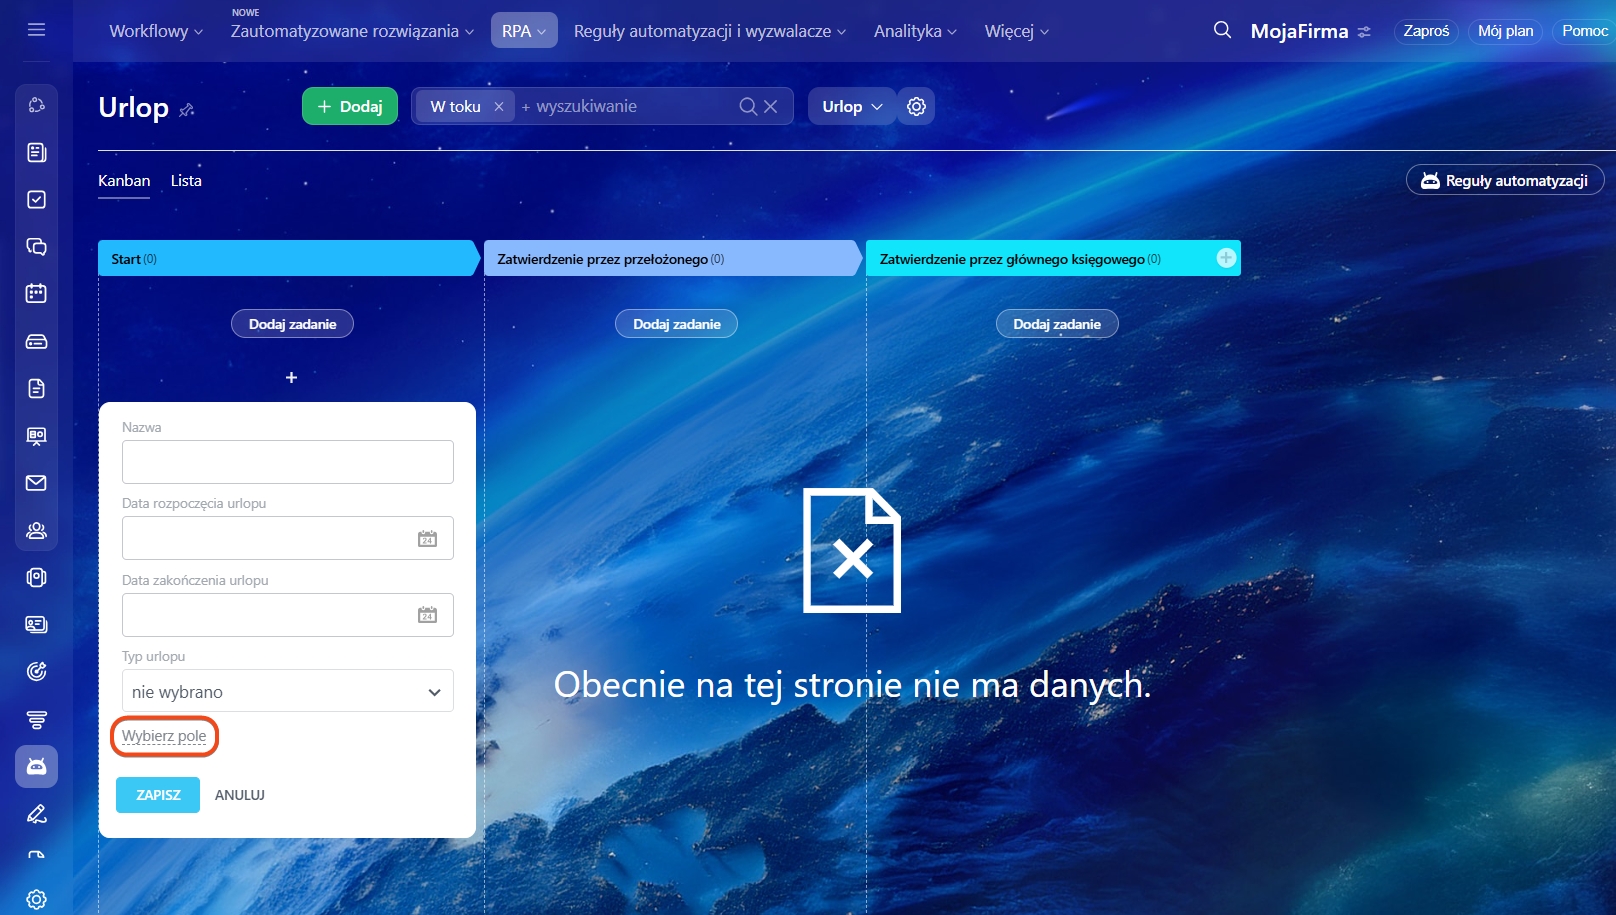Open the calendar icon in left sidebar
Viewport: 1616px width, 915px height.
tap(36, 294)
